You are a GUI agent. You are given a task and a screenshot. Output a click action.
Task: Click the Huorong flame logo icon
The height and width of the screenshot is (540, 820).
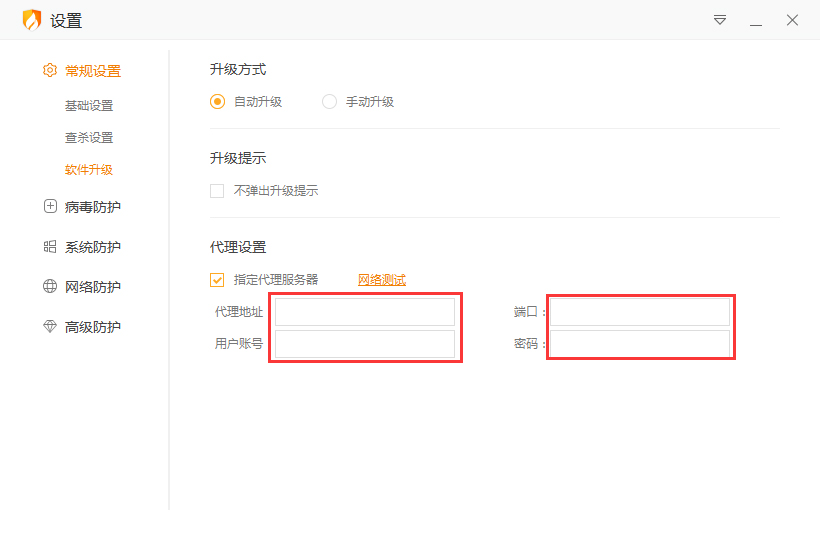32,20
